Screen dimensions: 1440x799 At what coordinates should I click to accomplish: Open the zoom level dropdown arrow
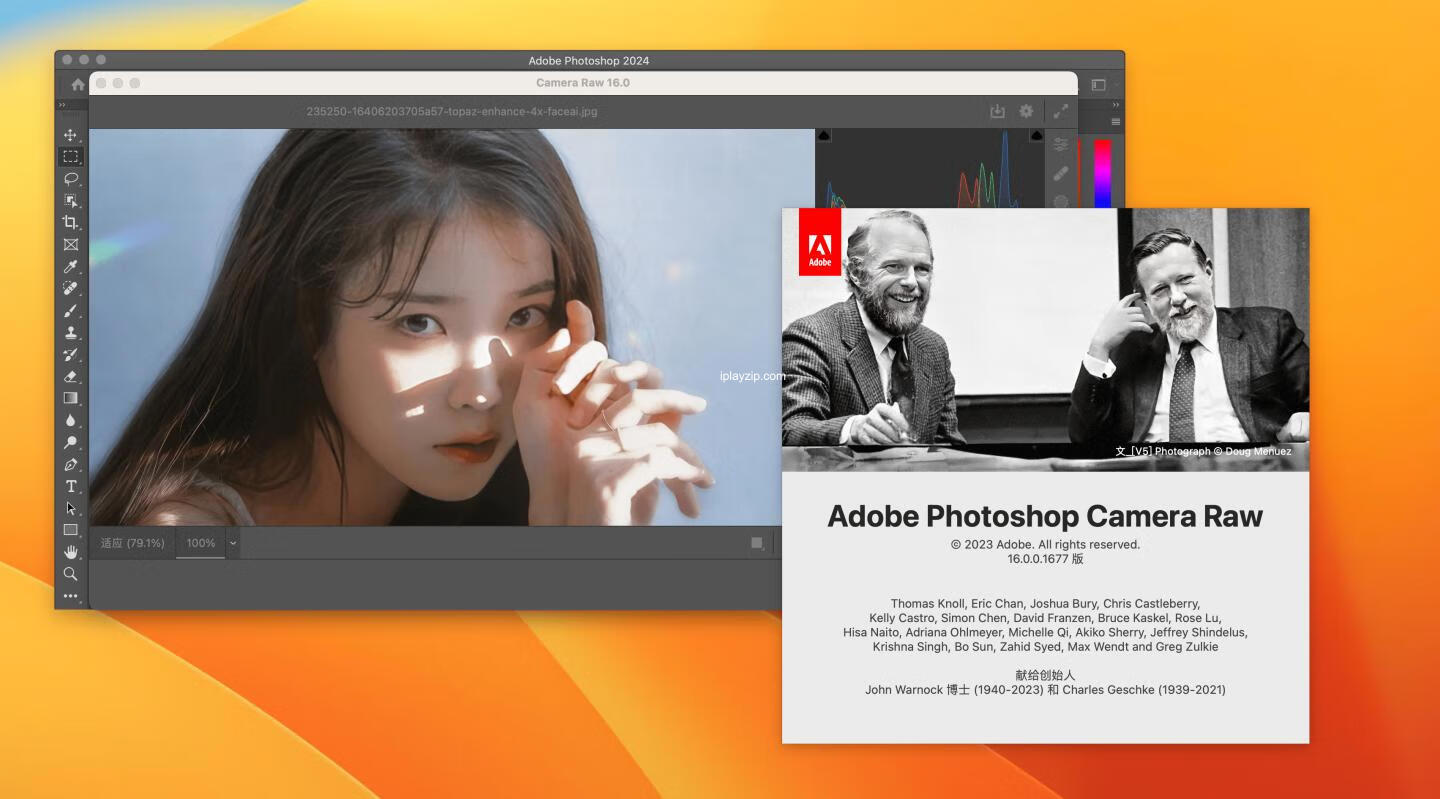233,543
